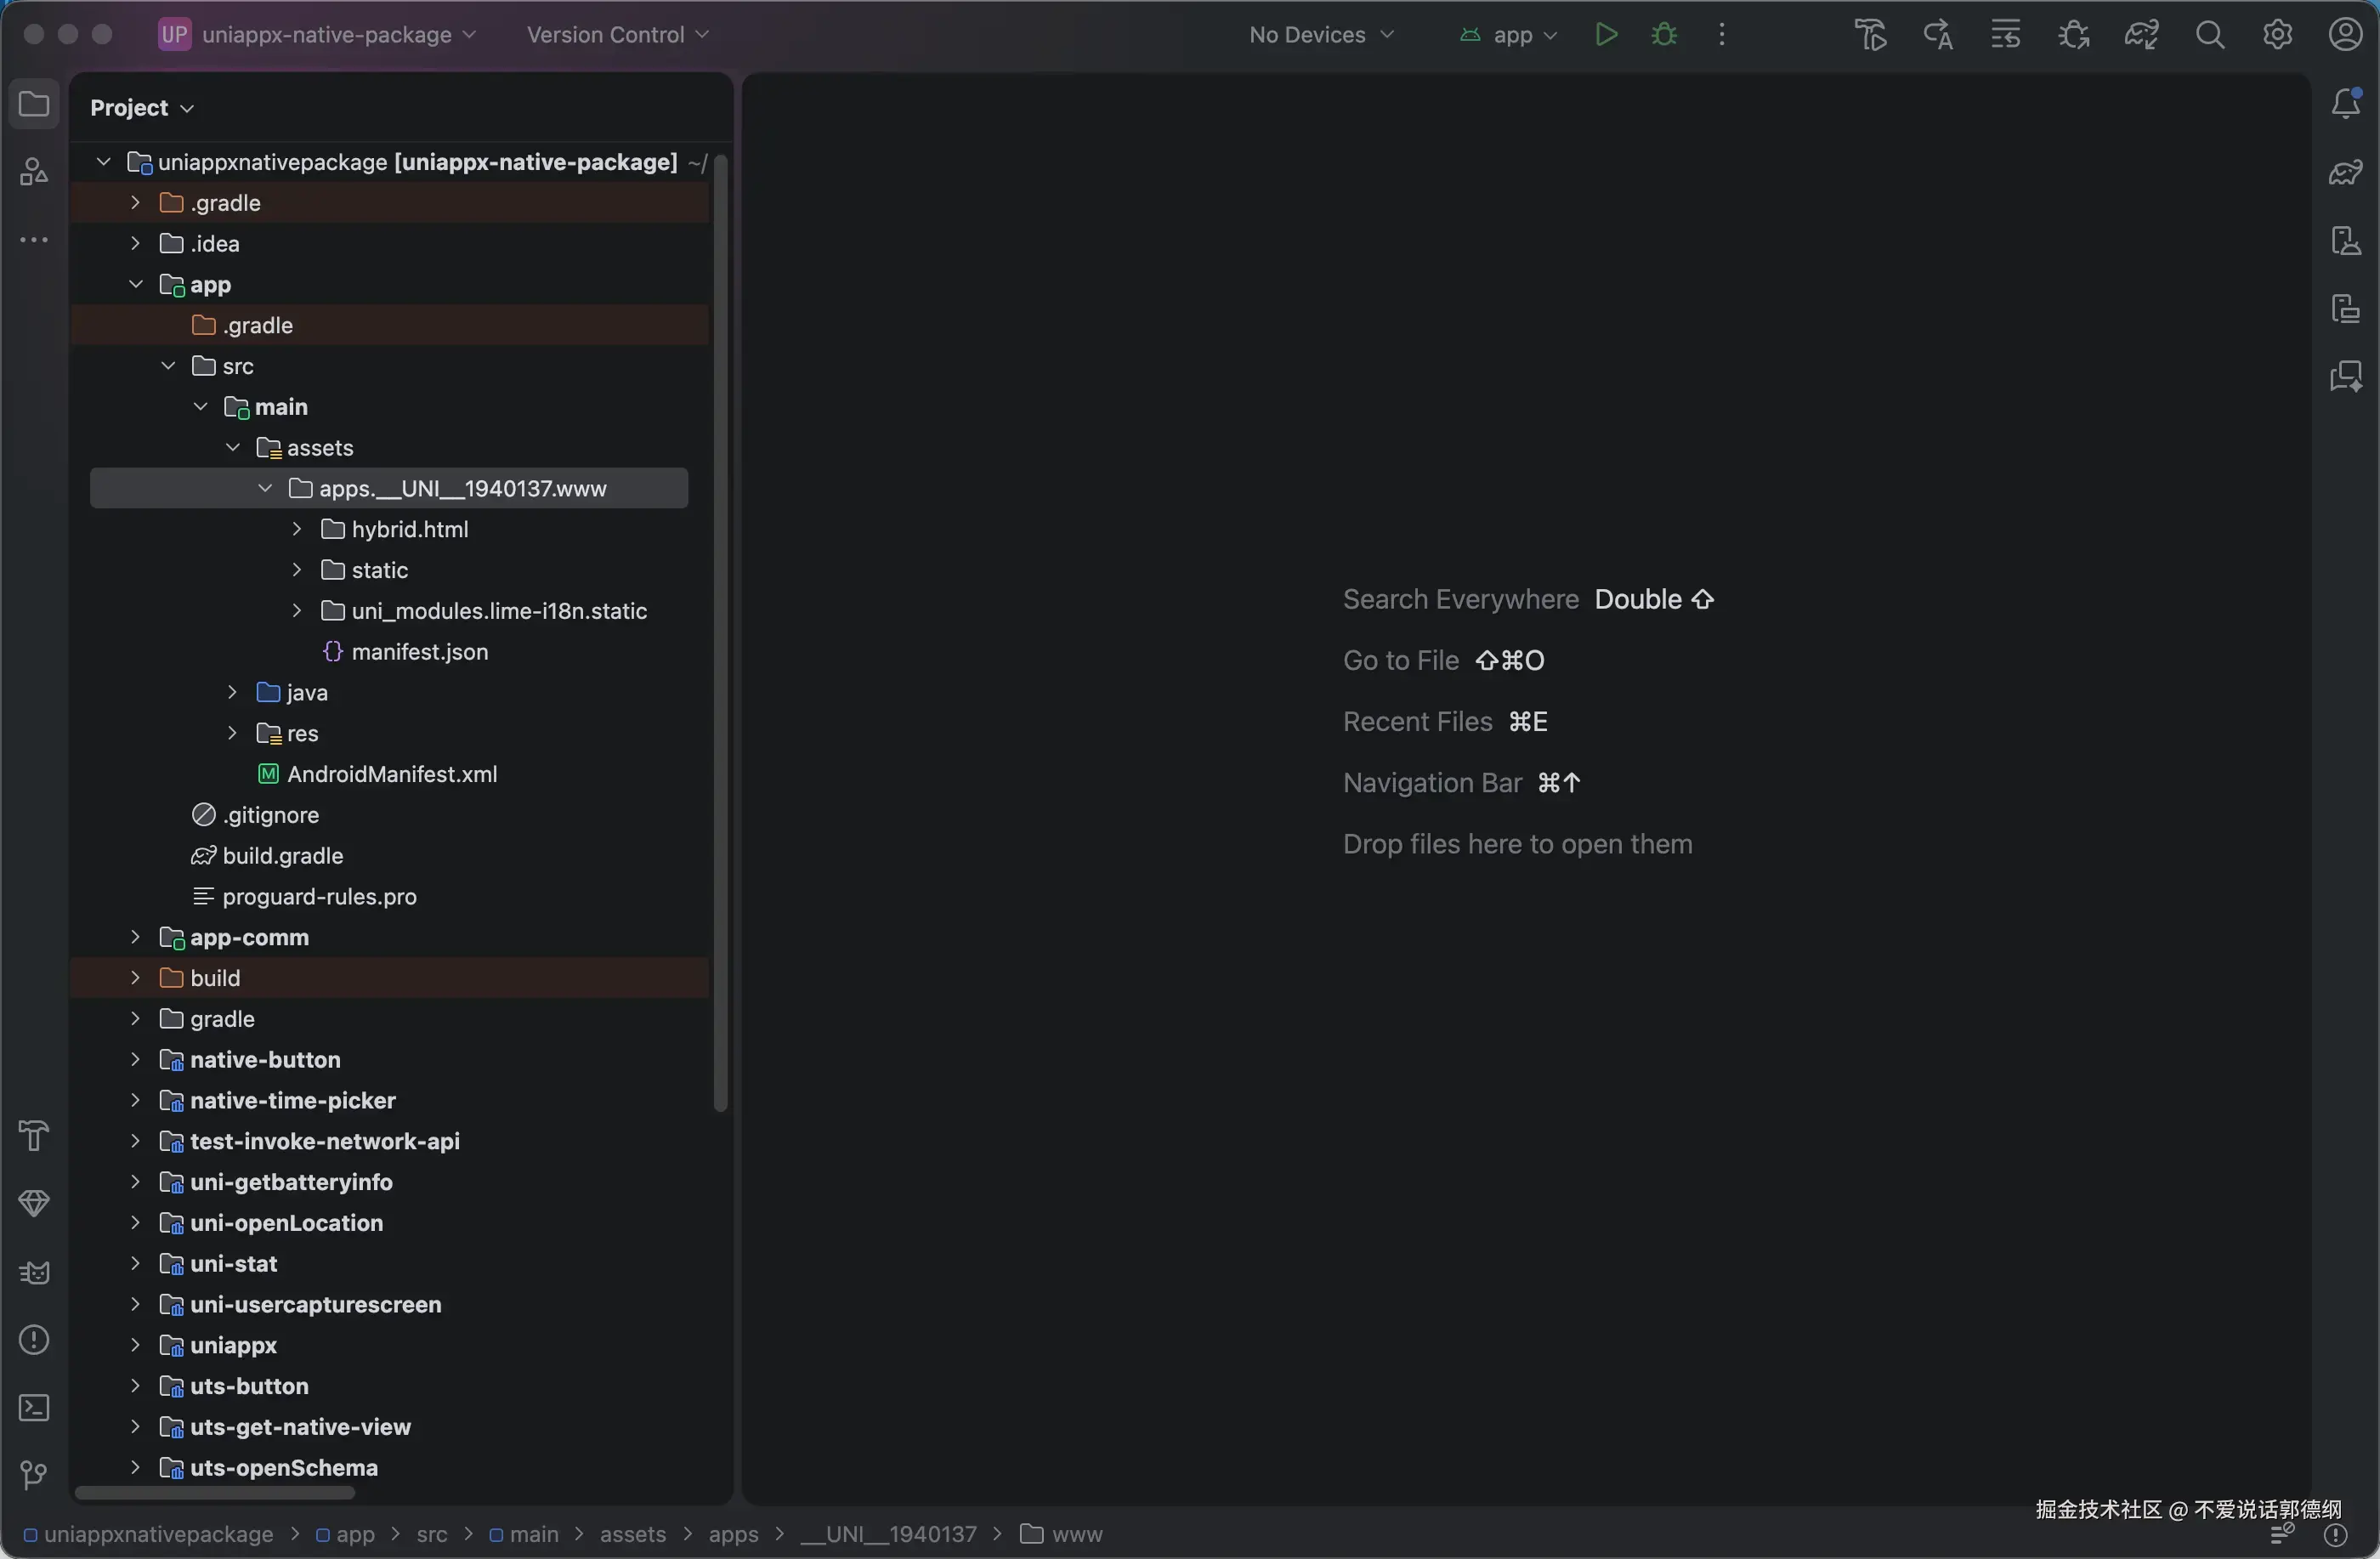Image resolution: width=2380 pixels, height=1559 pixels.
Task: Run the app with the green play icon
Action: 1606,35
